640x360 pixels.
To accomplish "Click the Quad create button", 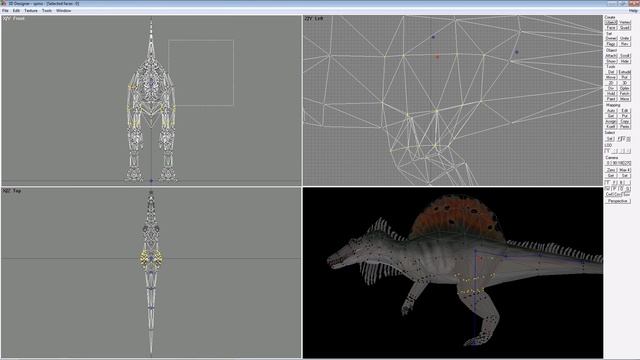I will [624, 28].
